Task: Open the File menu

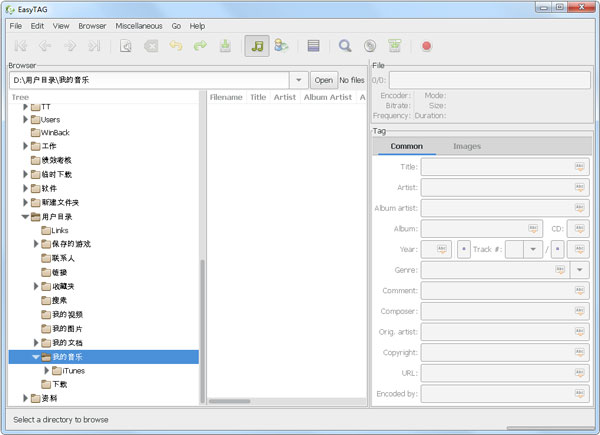Action: click(x=16, y=26)
